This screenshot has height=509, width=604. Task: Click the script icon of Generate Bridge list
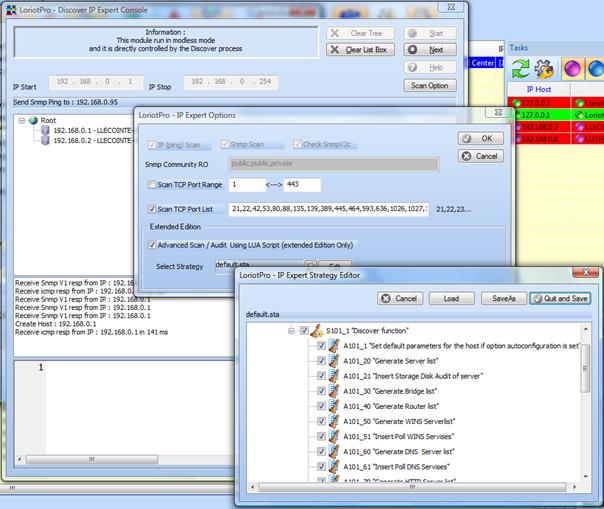tap(334, 391)
